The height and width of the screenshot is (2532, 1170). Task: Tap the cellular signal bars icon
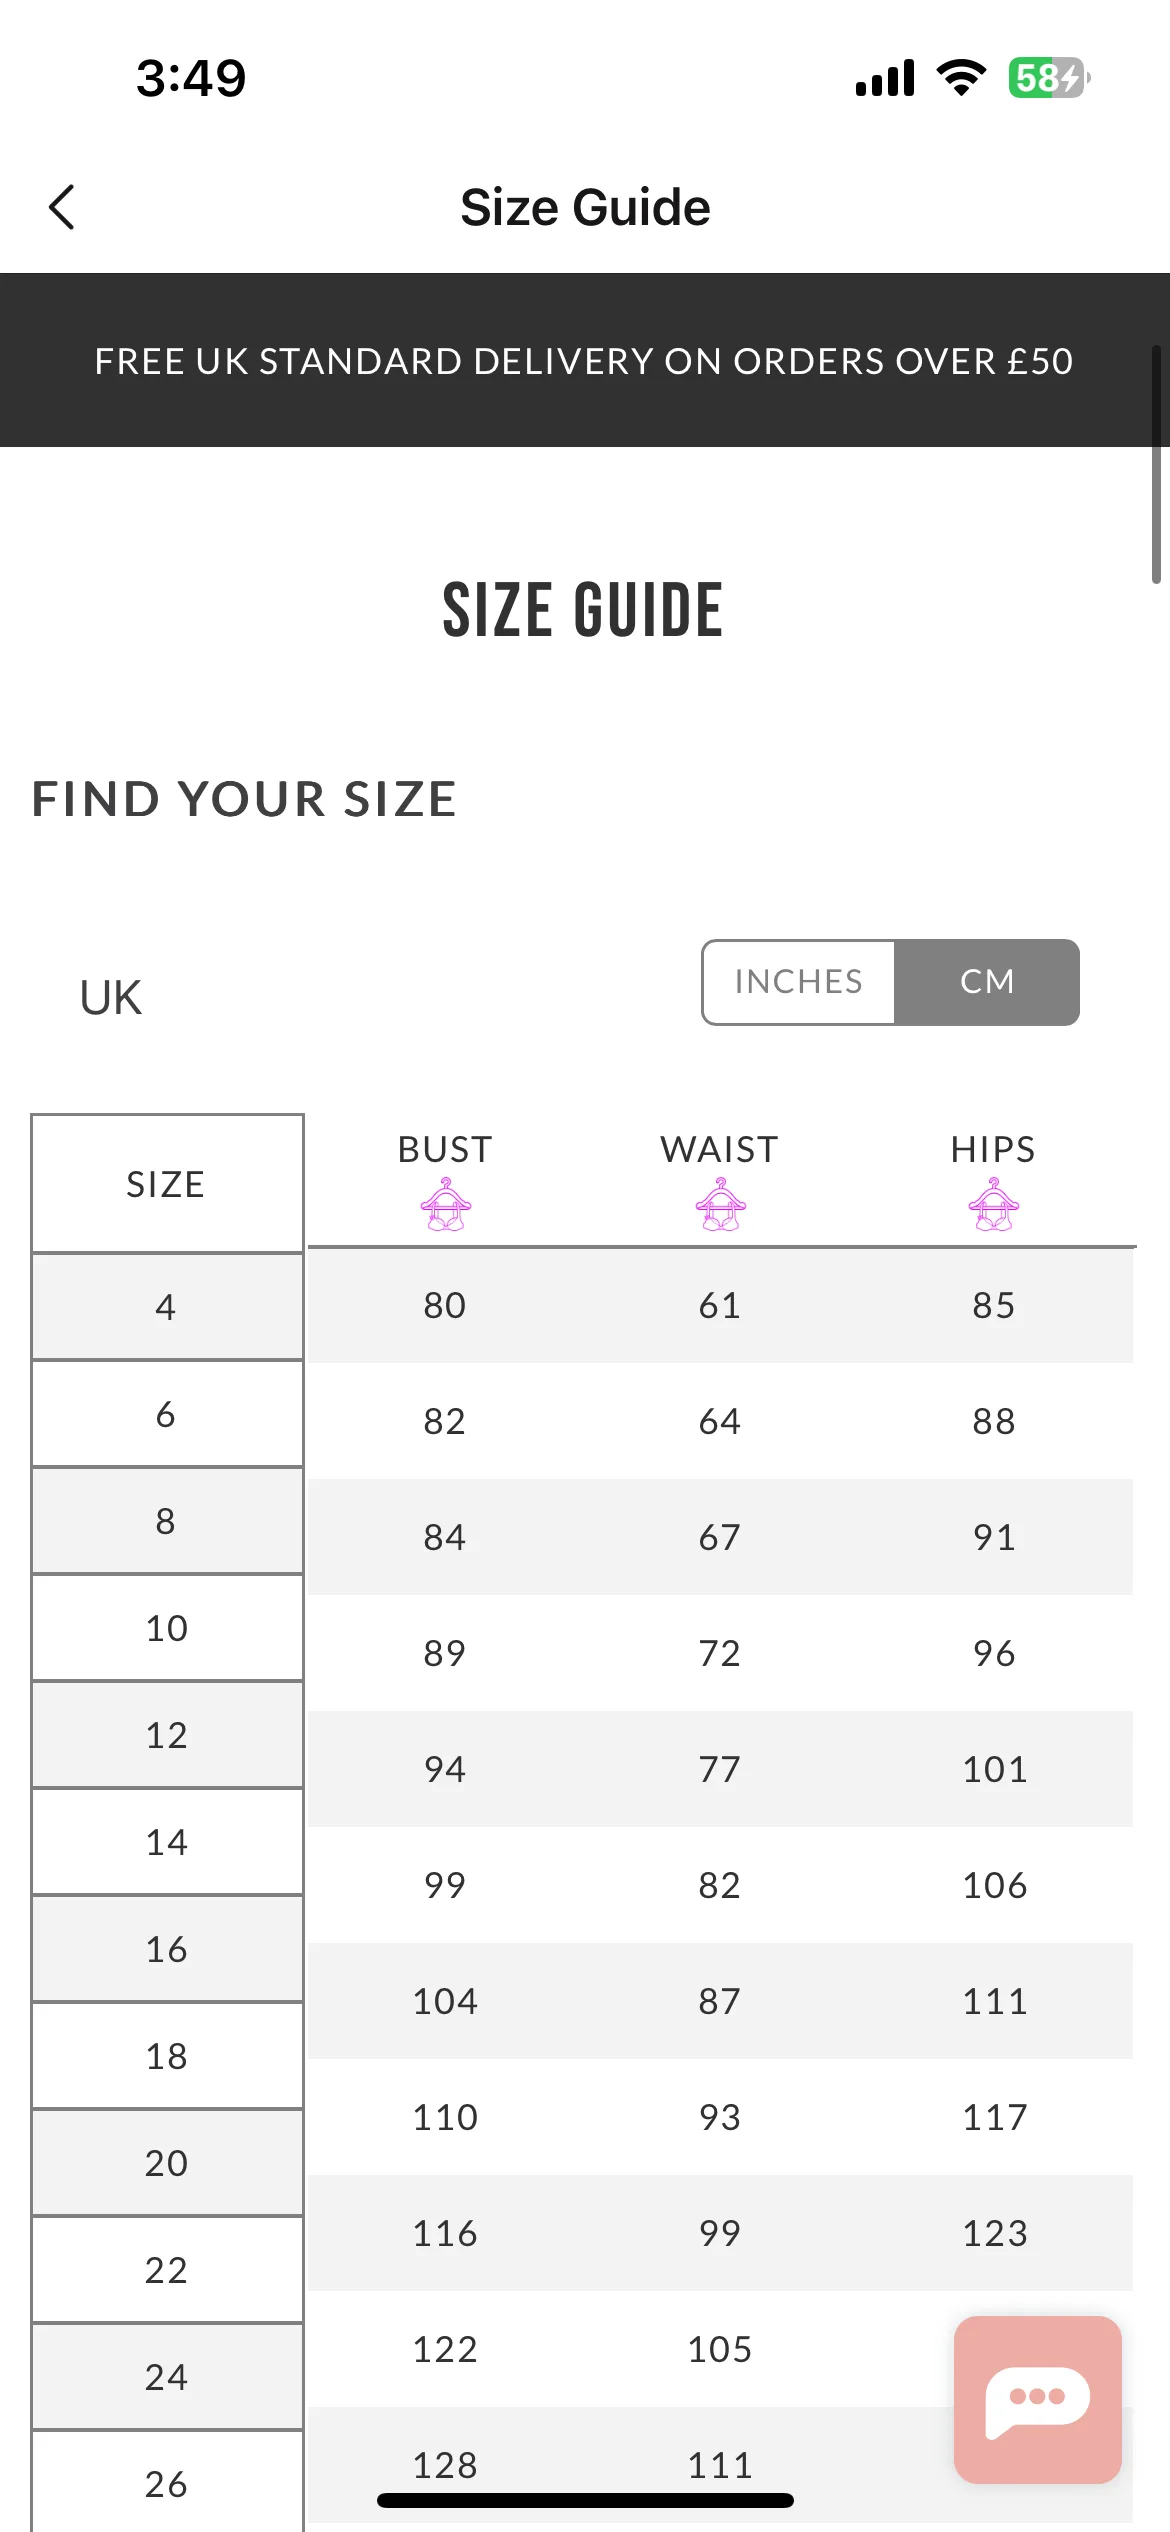[885, 77]
